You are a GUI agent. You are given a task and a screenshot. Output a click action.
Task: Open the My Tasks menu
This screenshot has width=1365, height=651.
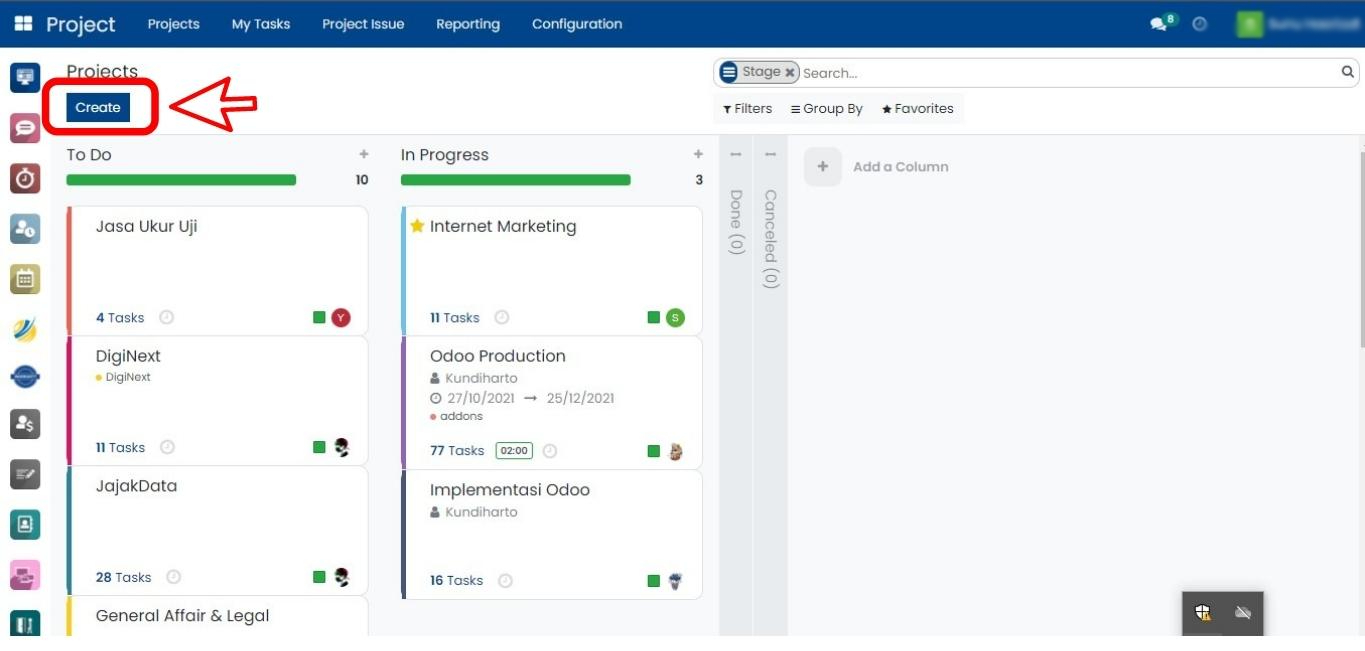[x=261, y=24]
